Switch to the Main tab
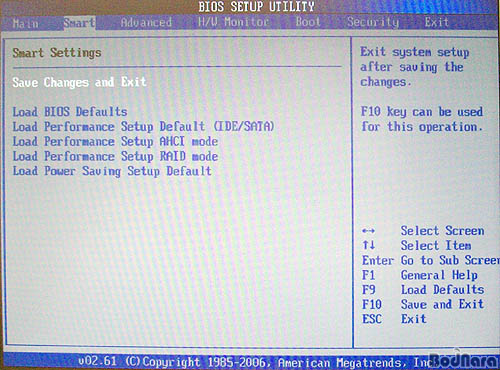The width and height of the screenshot is (500, 370). point(25,23)
